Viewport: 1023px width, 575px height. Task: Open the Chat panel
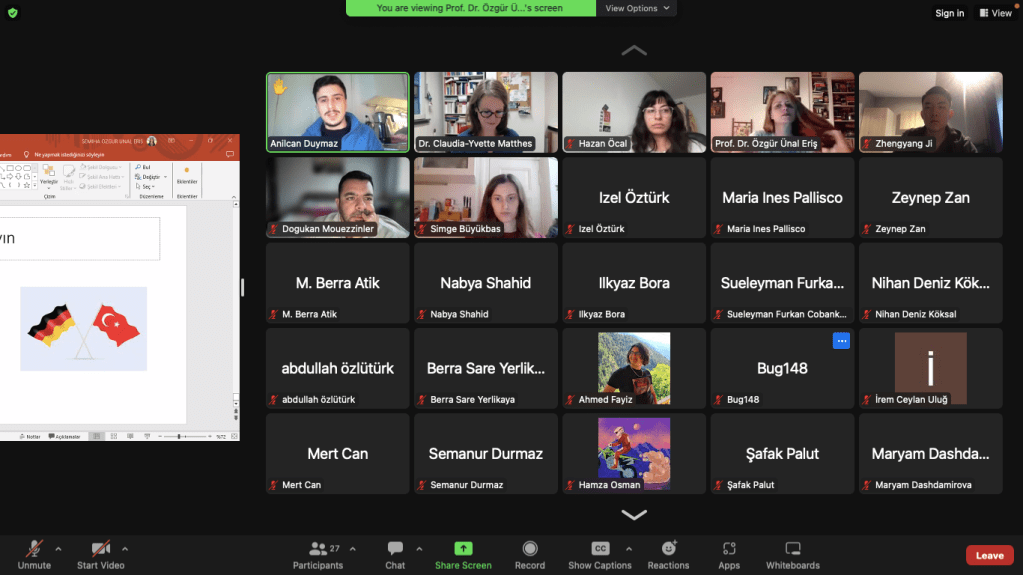(395, 549)
